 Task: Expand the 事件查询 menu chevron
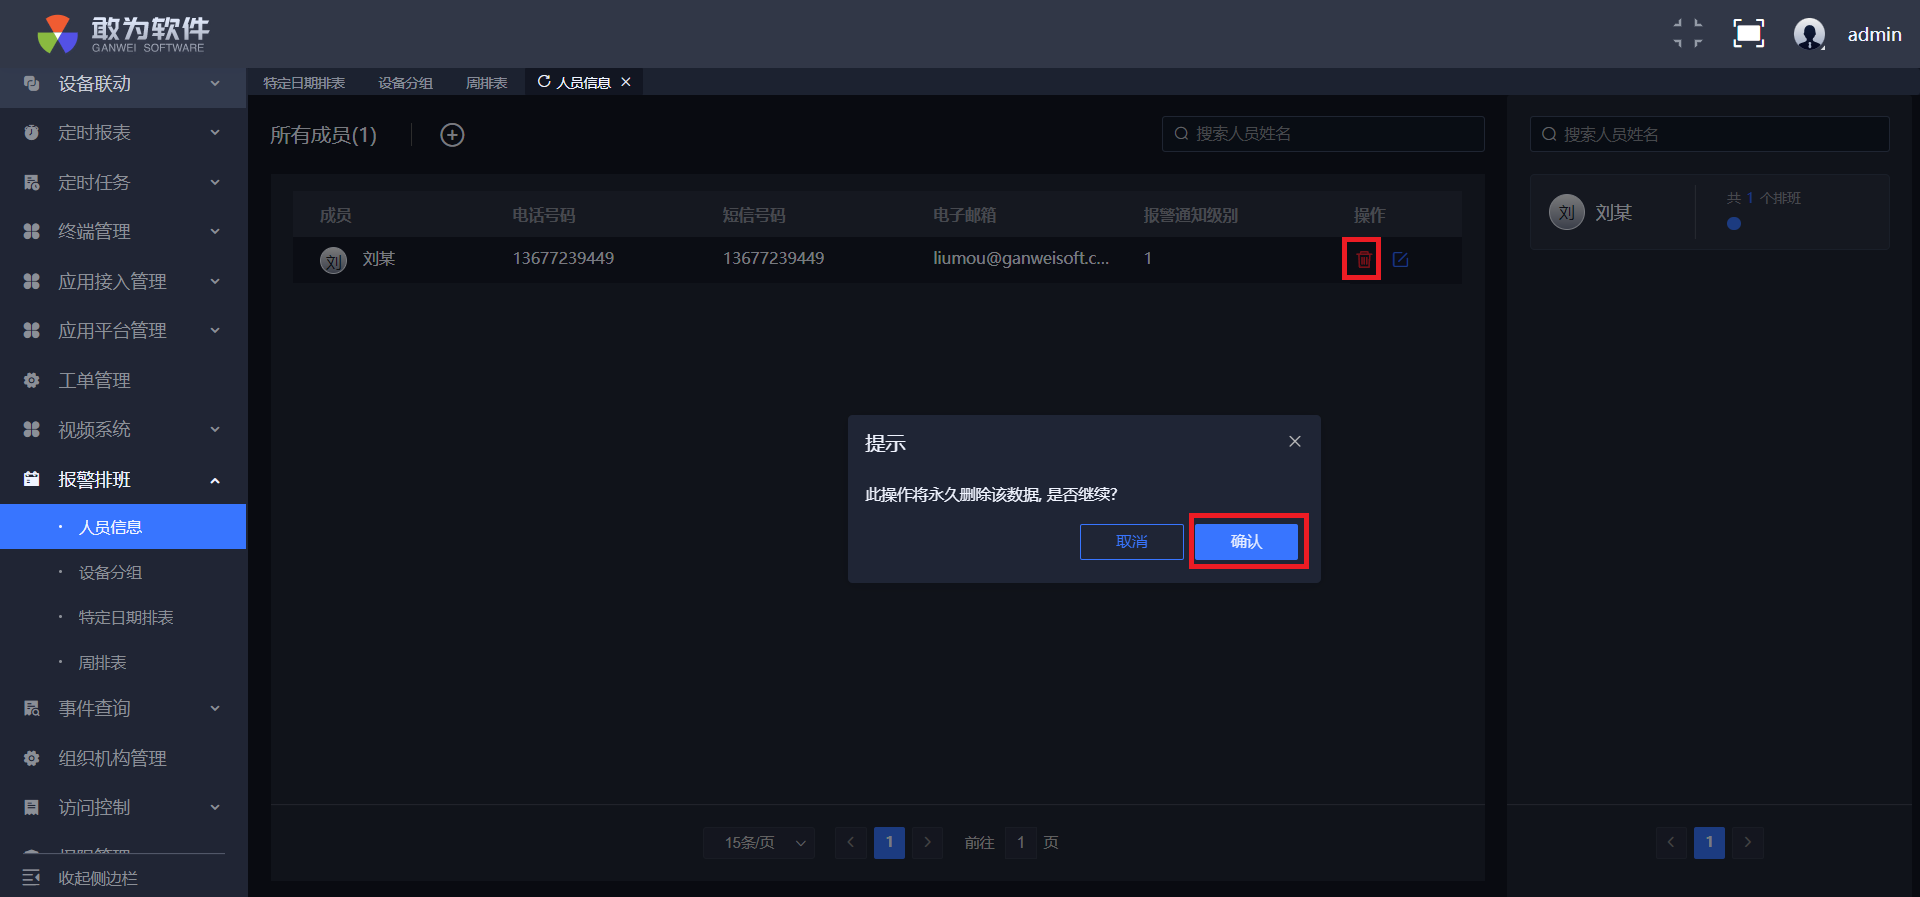coord(215,709)
